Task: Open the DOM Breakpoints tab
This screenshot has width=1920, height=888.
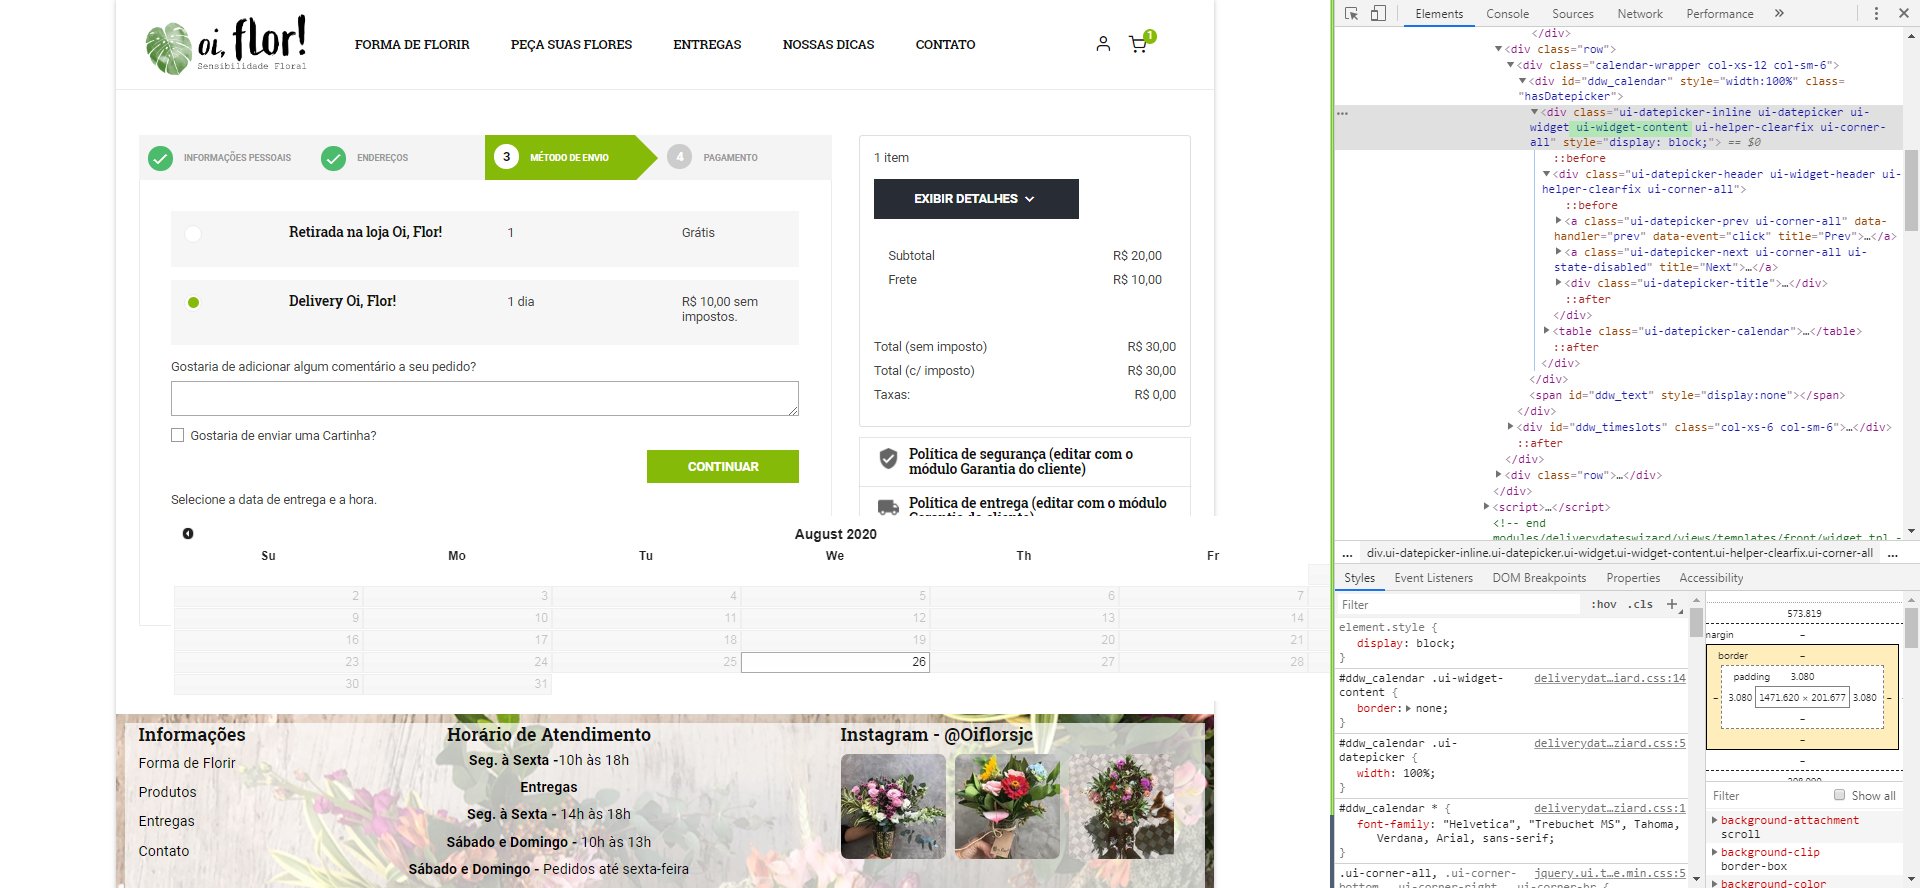Action: pyautogui.click(x=1539, y=578)
